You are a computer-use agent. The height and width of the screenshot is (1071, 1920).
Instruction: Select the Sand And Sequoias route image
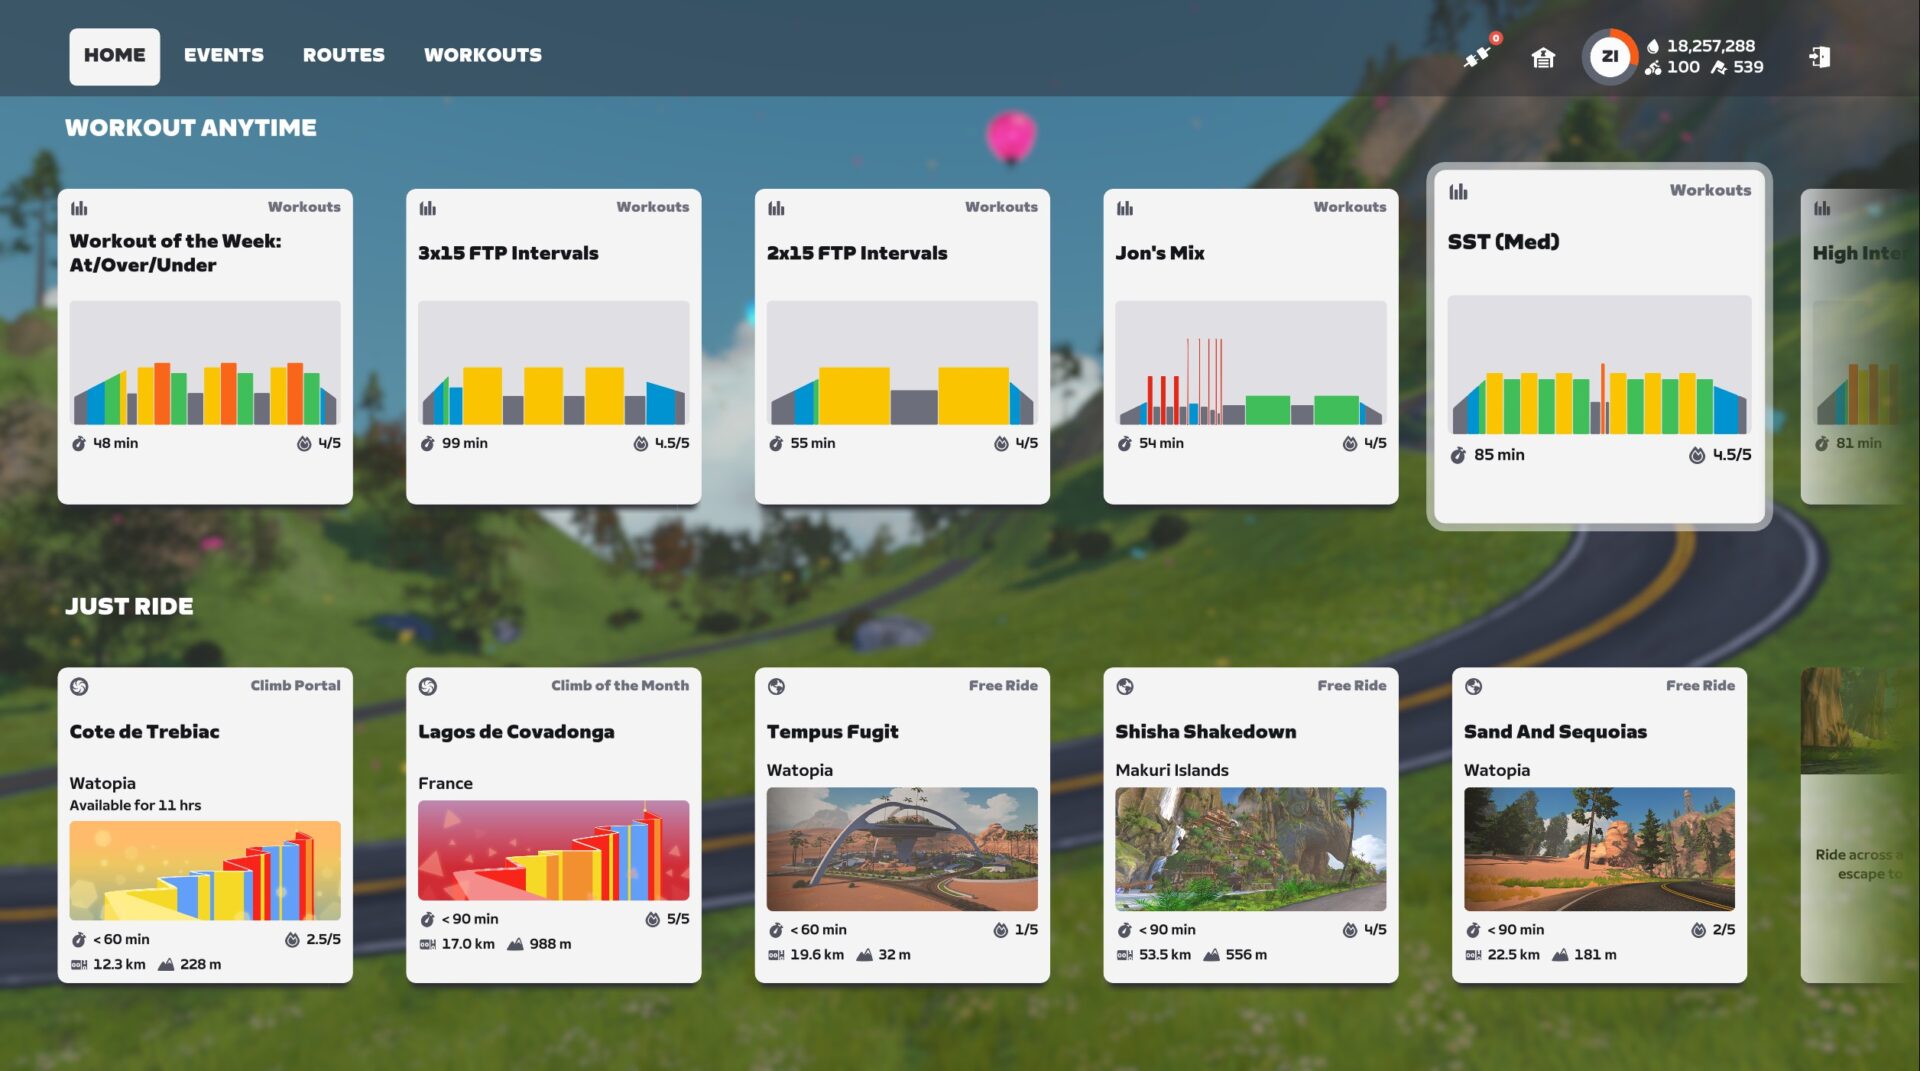point(1598,848)
